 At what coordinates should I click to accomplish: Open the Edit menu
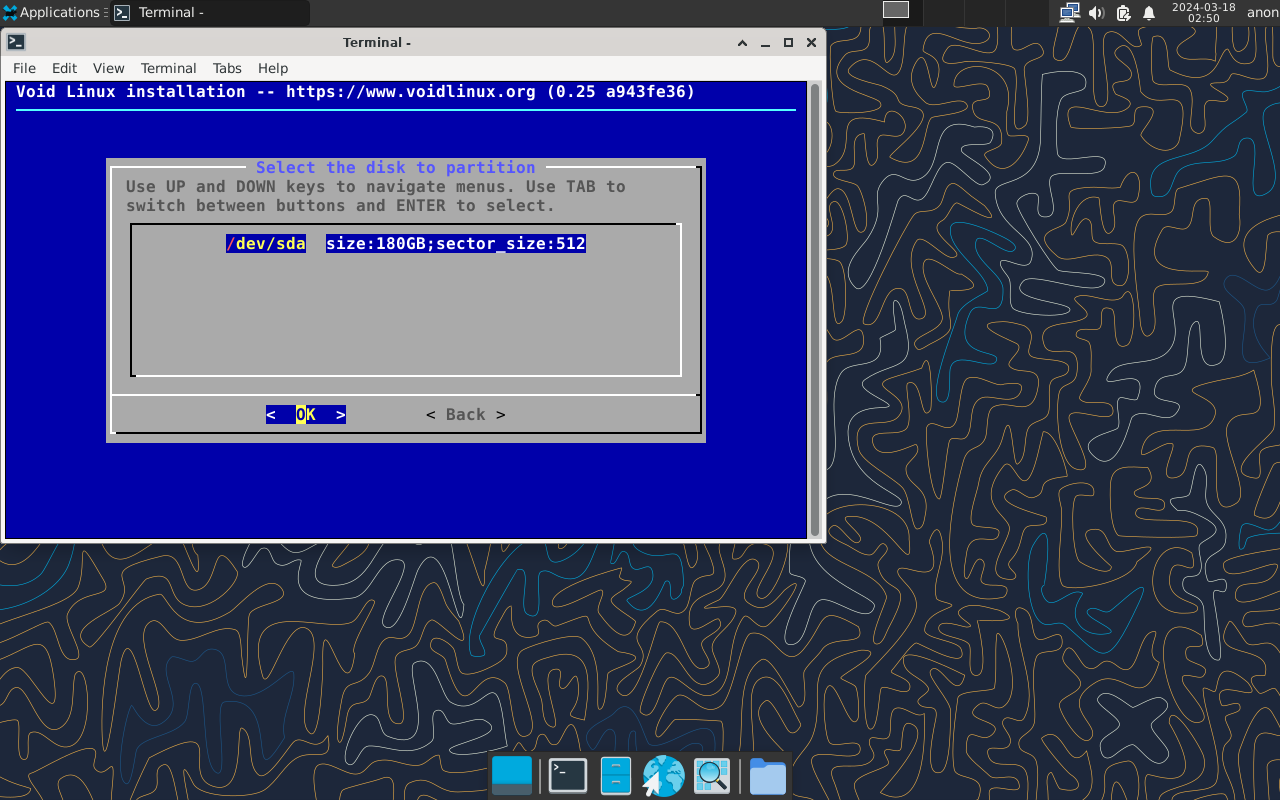coord(64,68)
